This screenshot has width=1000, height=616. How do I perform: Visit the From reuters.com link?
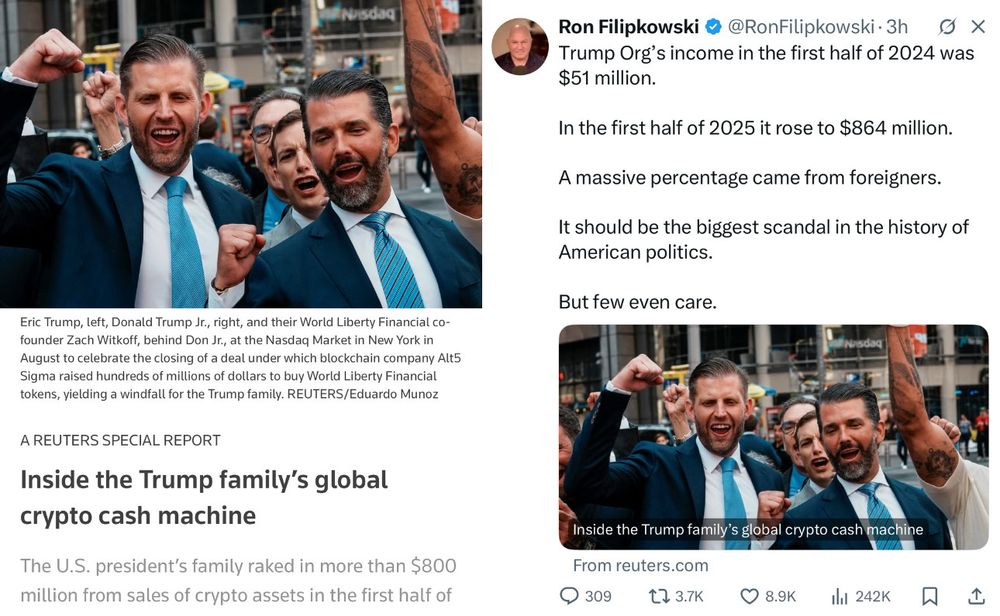(x=640, y=565)
